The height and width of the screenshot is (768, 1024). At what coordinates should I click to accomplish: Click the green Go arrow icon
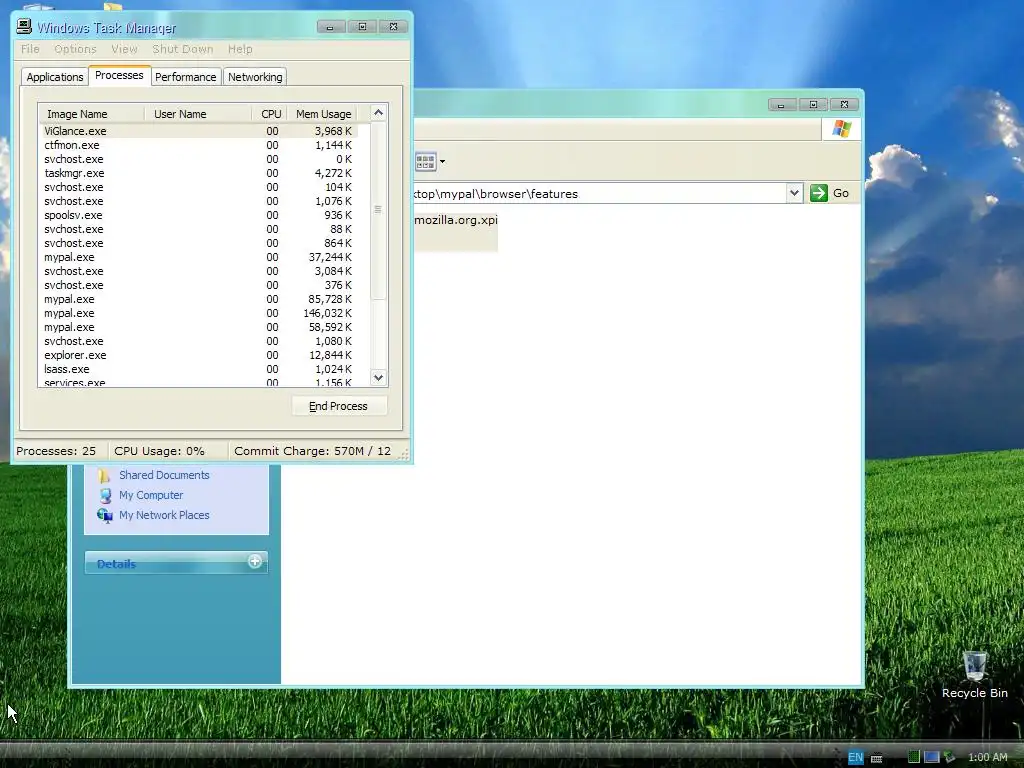pyautogui.click(x=818, y=193)
